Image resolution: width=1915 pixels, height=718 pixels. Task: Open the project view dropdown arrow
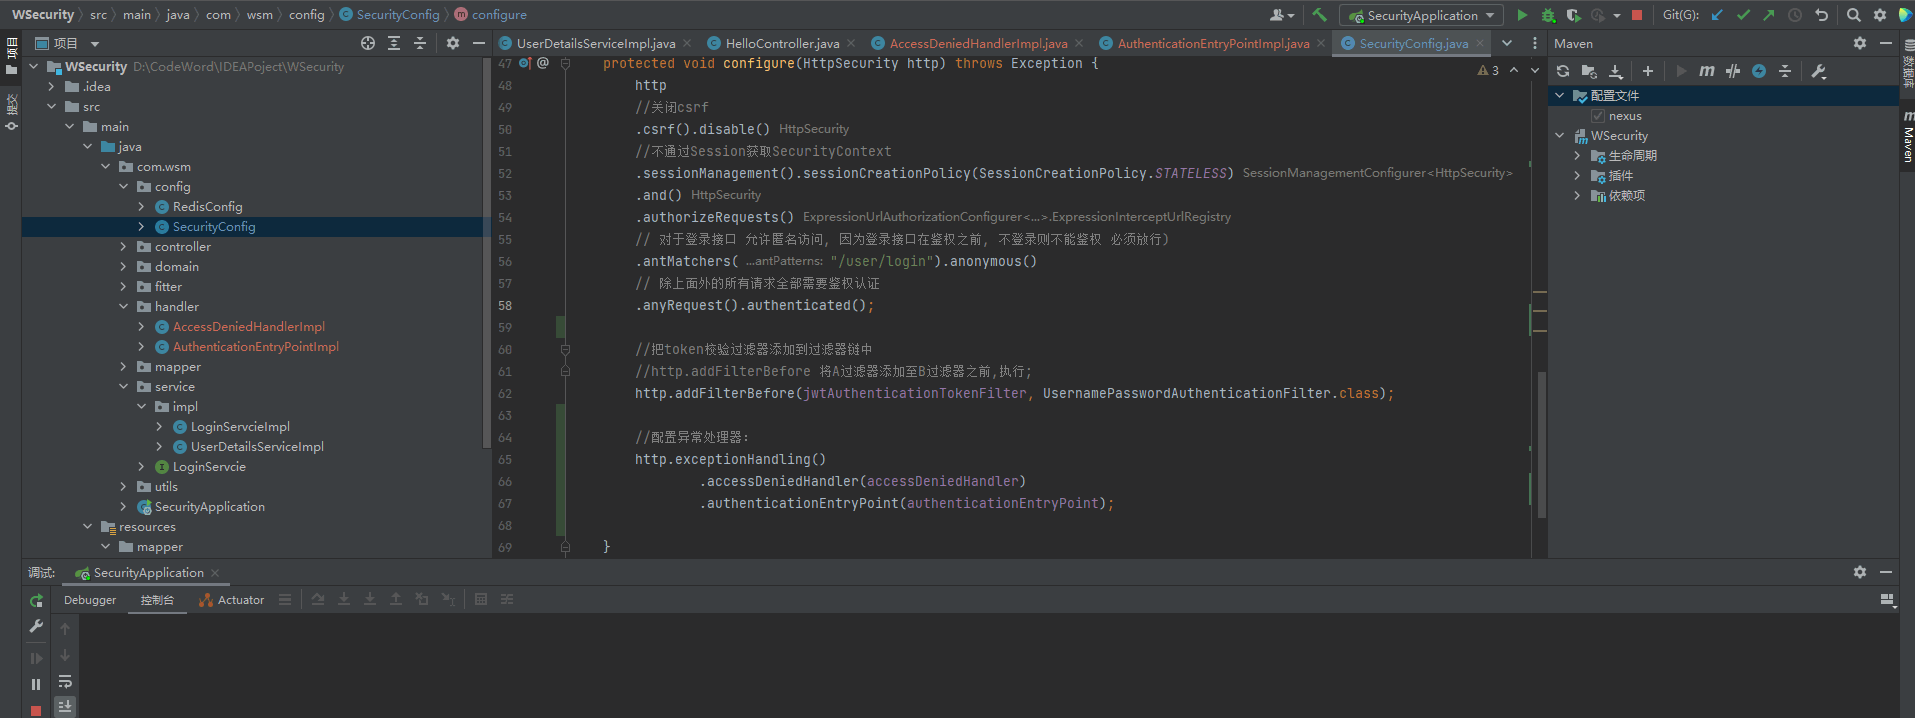(95, 44)
